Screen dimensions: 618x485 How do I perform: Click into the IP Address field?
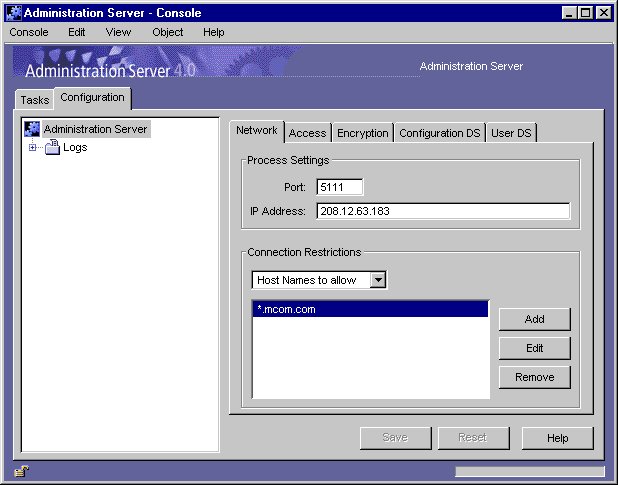pyautogui.click(x=443, y=211)
